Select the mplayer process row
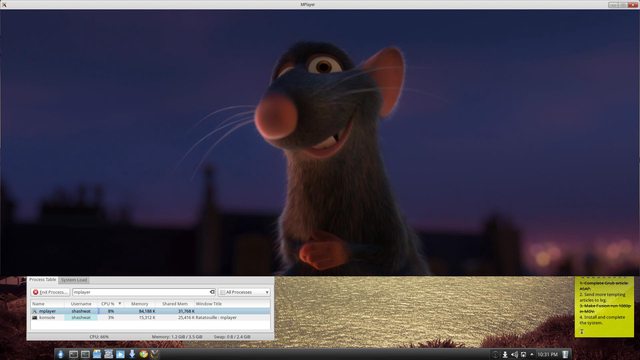The width and height of the screenshot is (640, 360). [150, 311]
